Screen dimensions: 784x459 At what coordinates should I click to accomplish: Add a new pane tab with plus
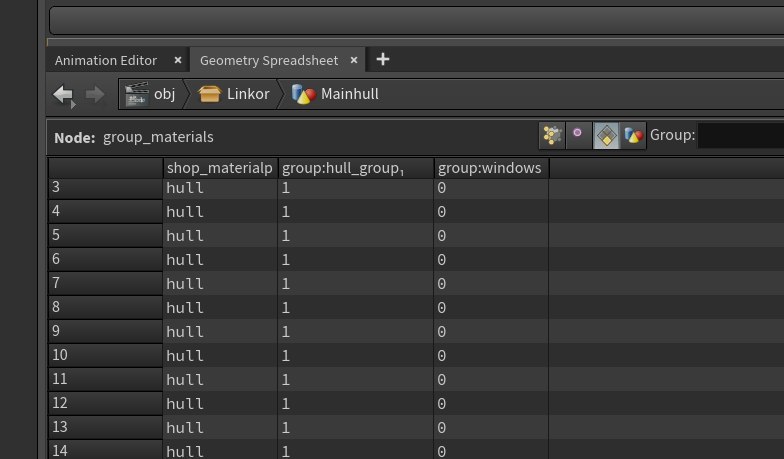tap(382, 60)
